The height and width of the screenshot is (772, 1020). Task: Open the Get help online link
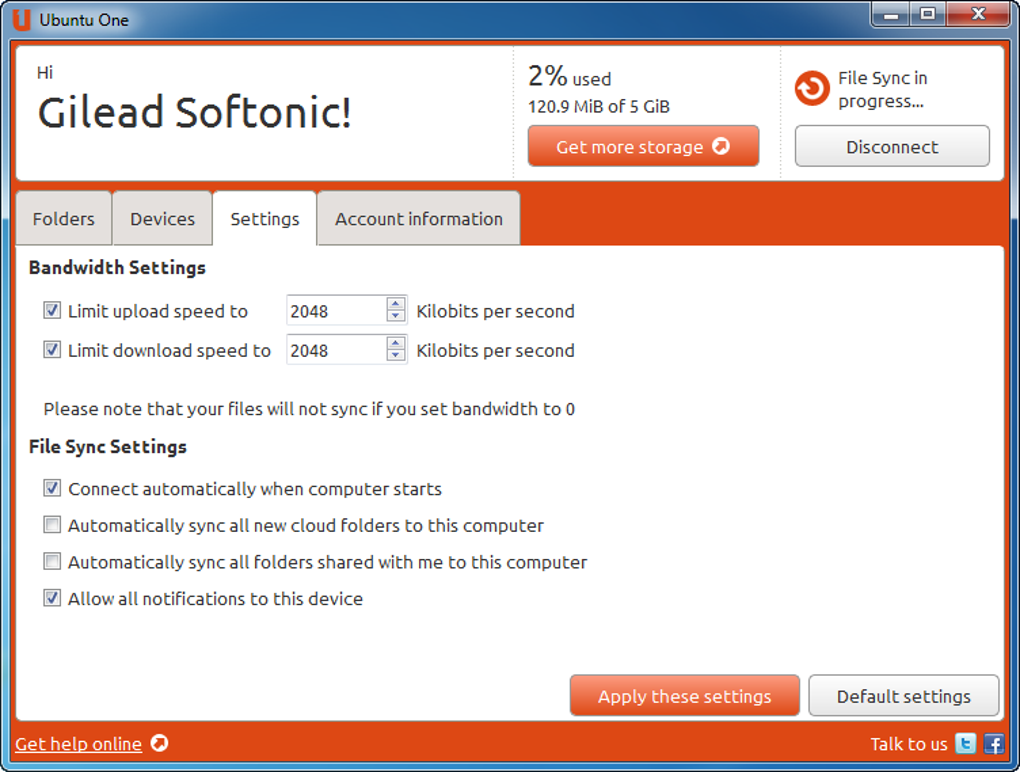point(78,743)
